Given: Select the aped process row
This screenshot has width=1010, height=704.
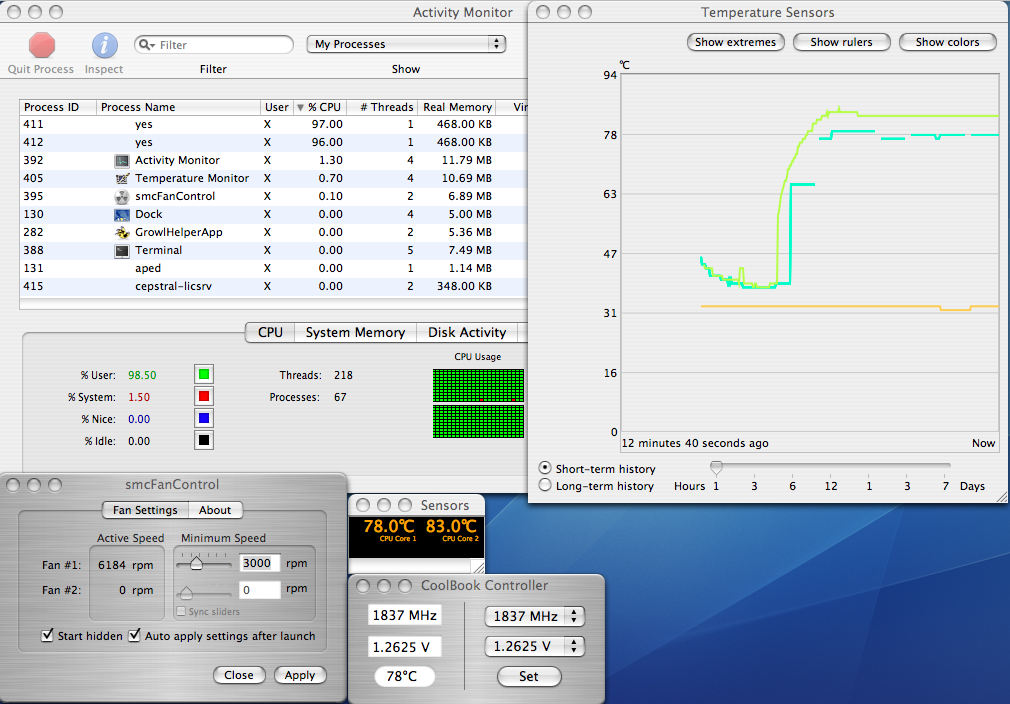Looking at the screenshot, I should pos(274,269).
